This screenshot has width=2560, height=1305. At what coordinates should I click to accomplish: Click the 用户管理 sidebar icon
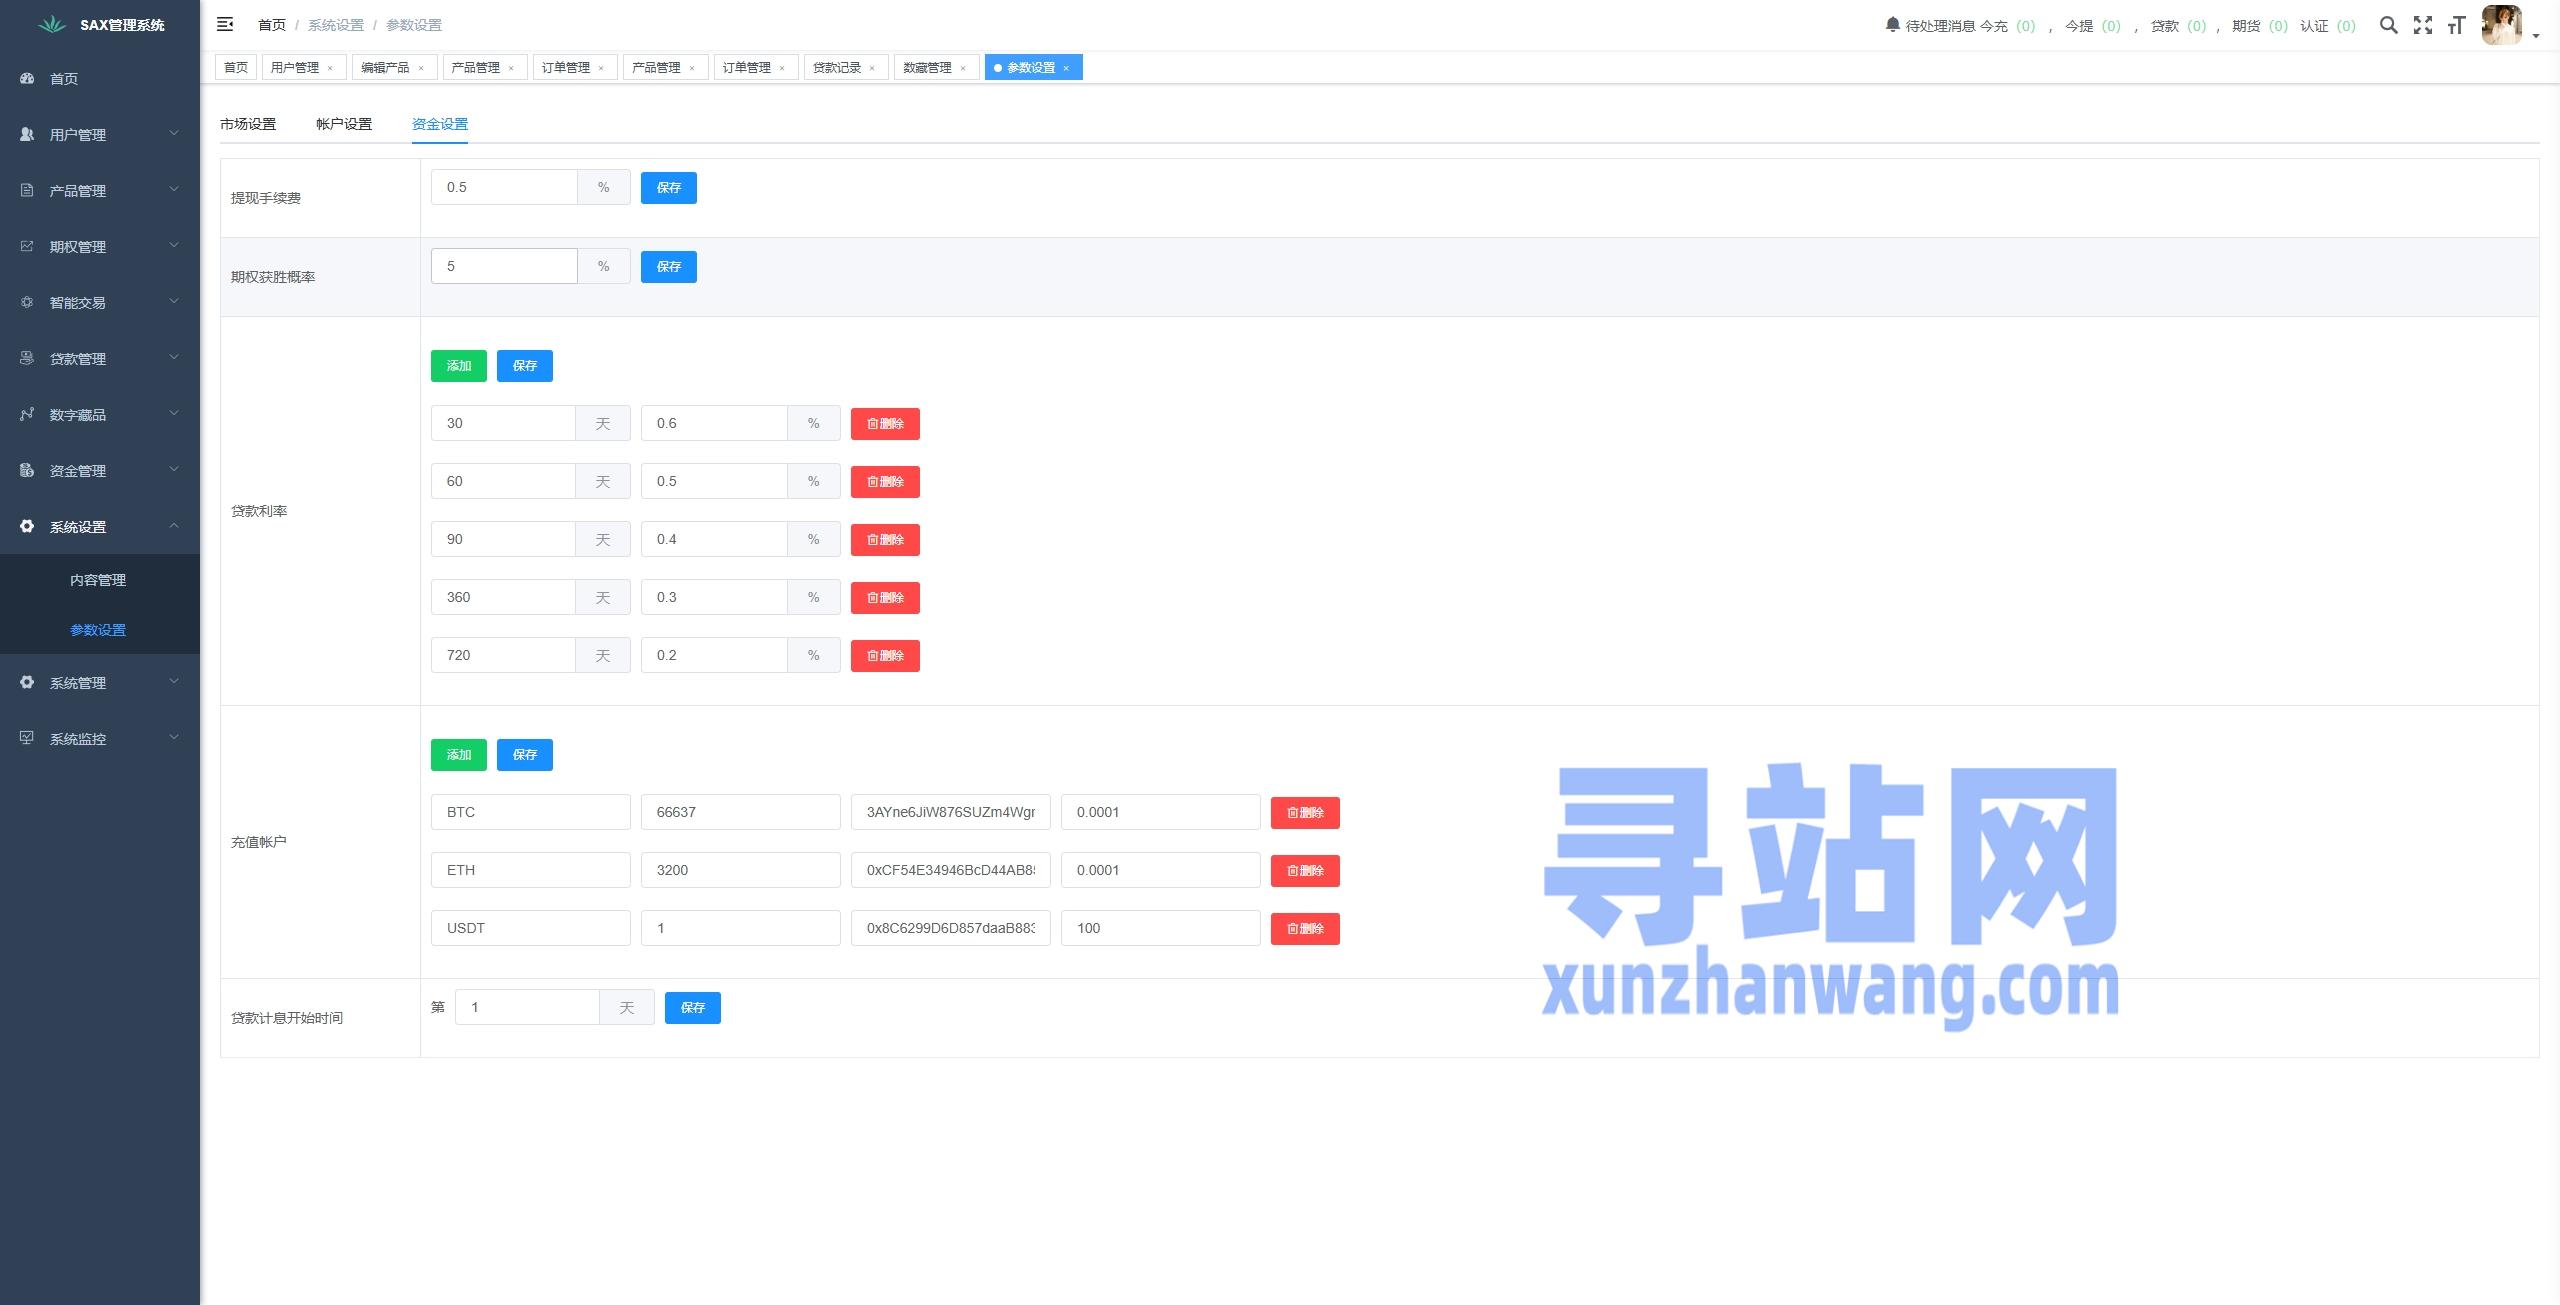coord(27,134)
